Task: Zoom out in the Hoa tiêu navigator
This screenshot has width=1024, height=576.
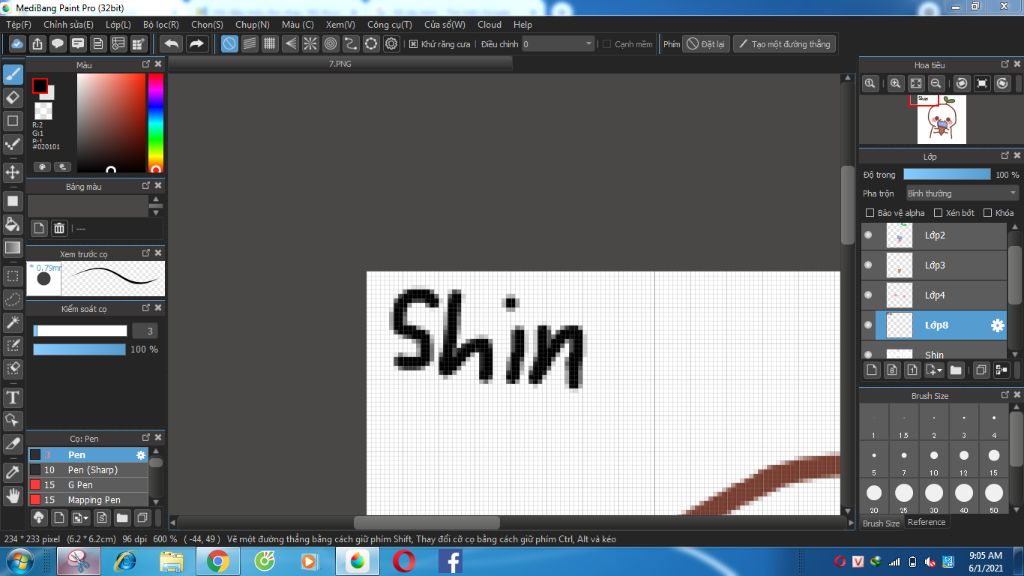Action: pyautogui.click(x=936, y=84)
